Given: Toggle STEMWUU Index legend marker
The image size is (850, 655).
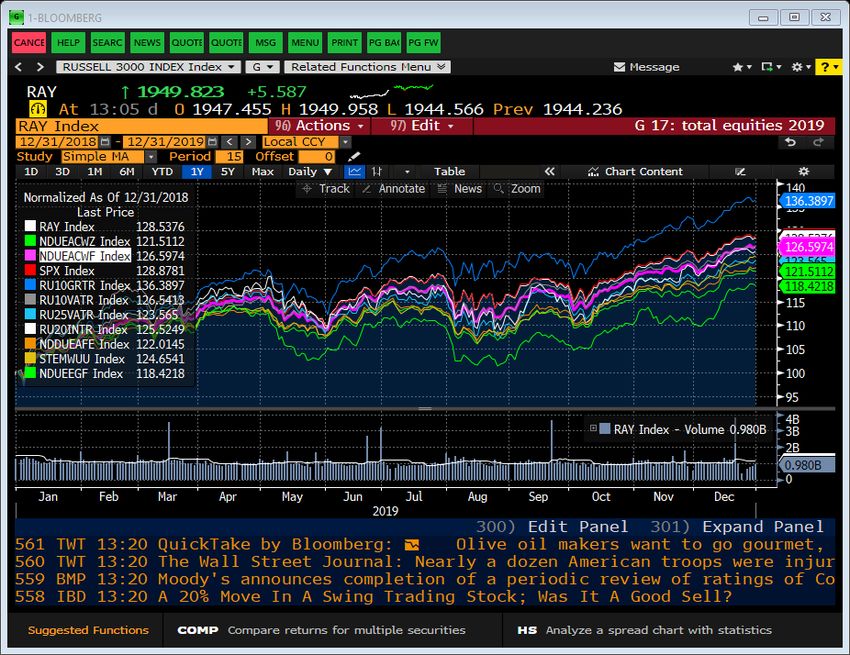Looking at the screenshot, I should point(30,358).
